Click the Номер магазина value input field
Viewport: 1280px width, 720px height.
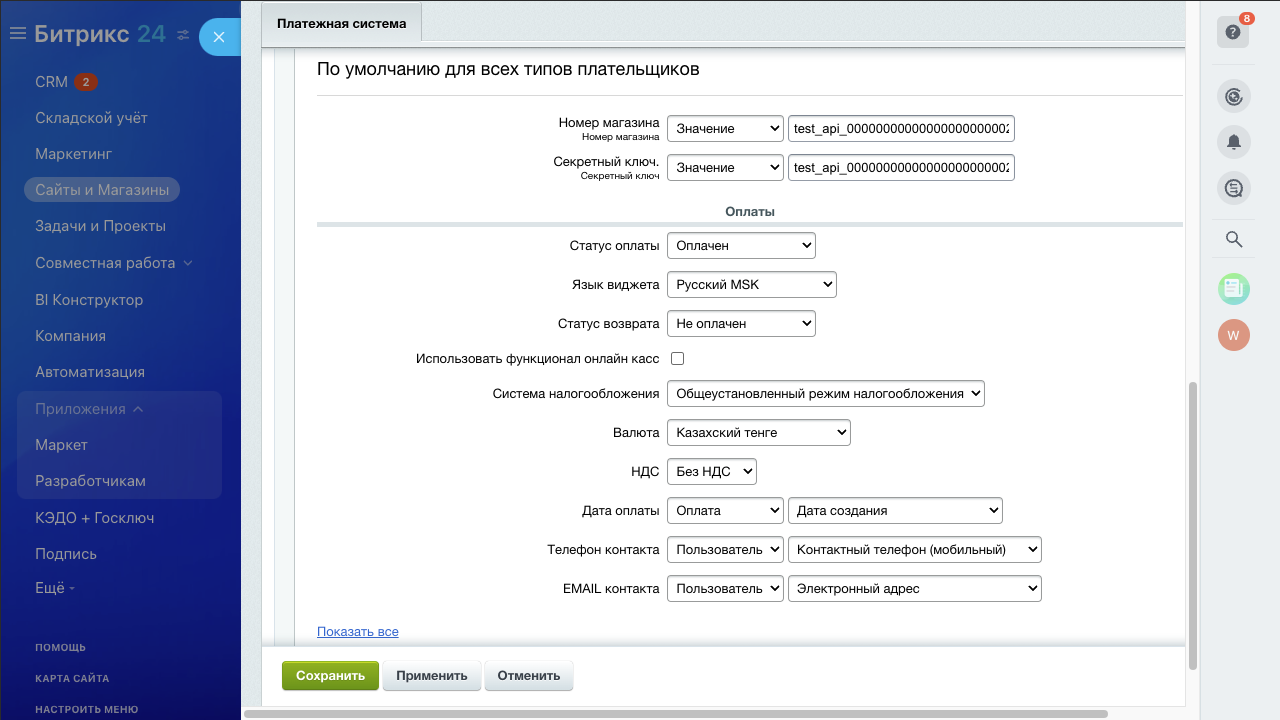pos(900,129)
